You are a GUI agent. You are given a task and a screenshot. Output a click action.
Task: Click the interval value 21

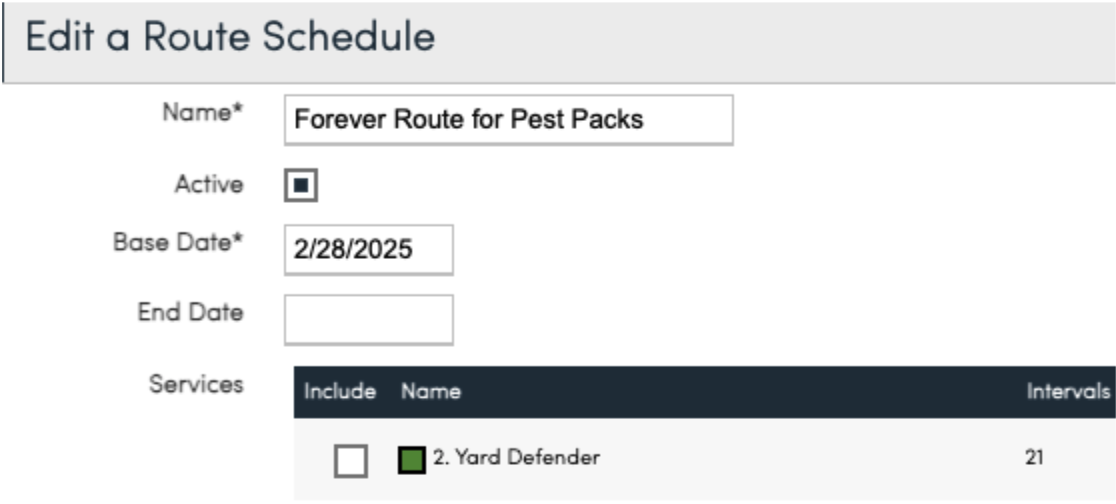1034,459
